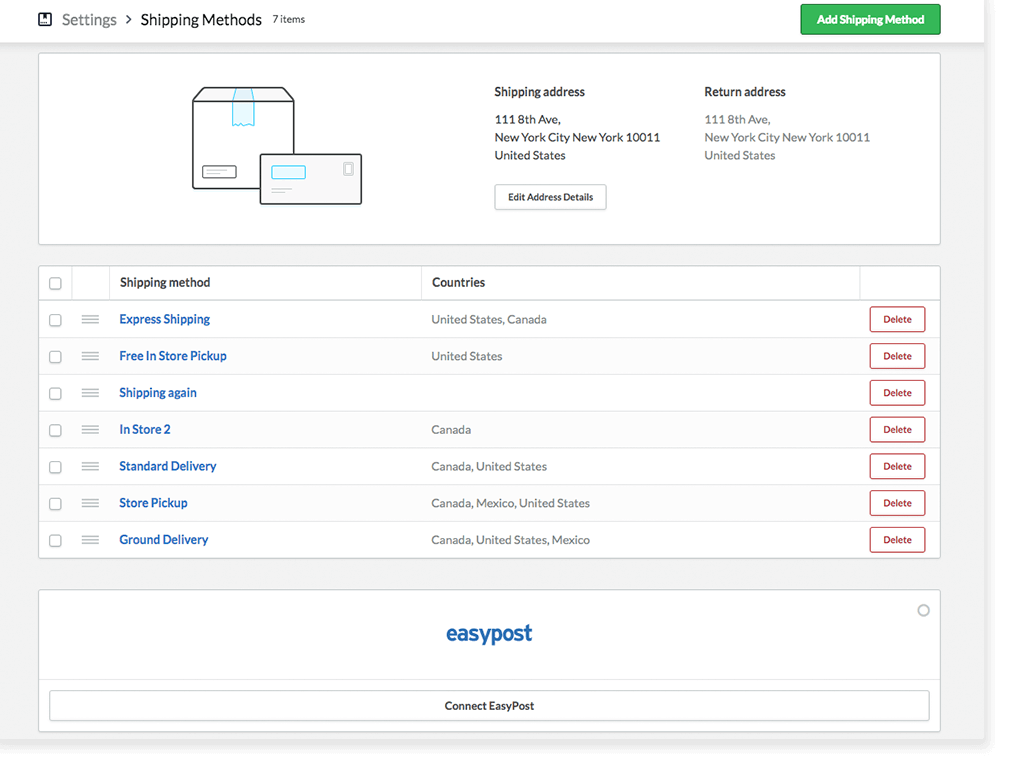Open the Express Shipping method
Image resolution: width=1024 pixels, height=768 pixels.
(x=165, y=319)
